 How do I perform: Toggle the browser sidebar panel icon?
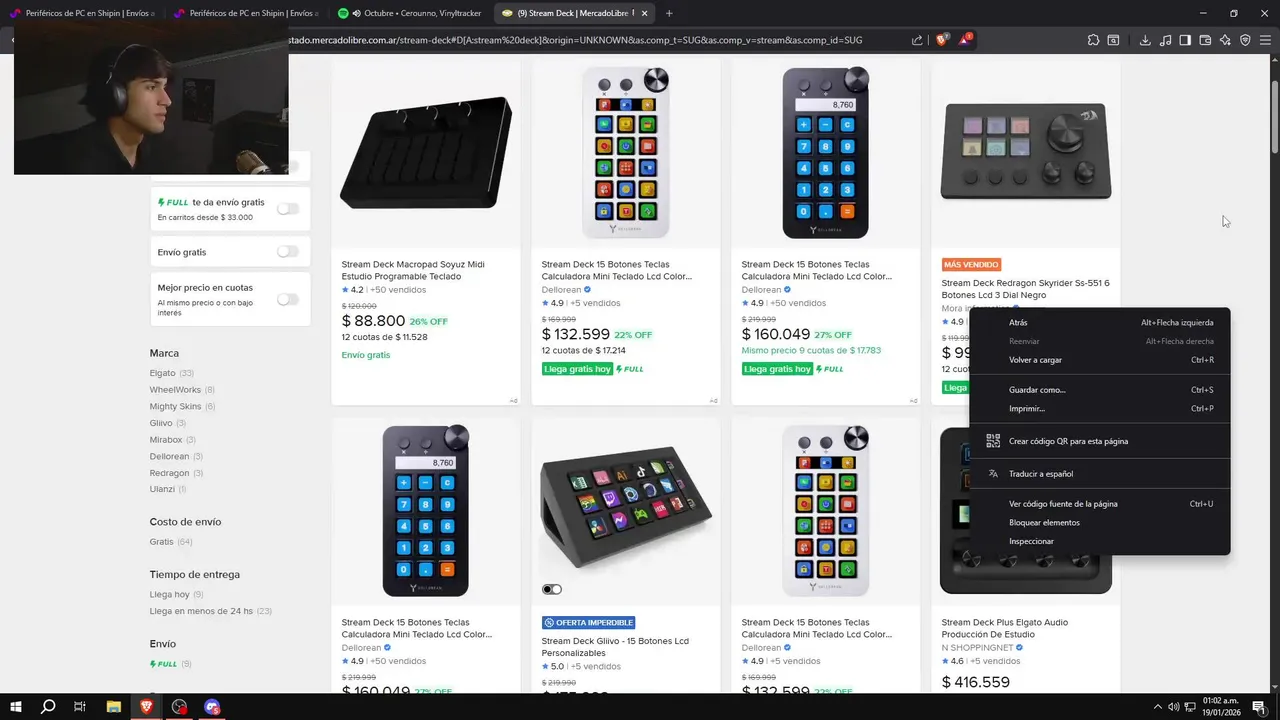click(x=1185, y=40)
